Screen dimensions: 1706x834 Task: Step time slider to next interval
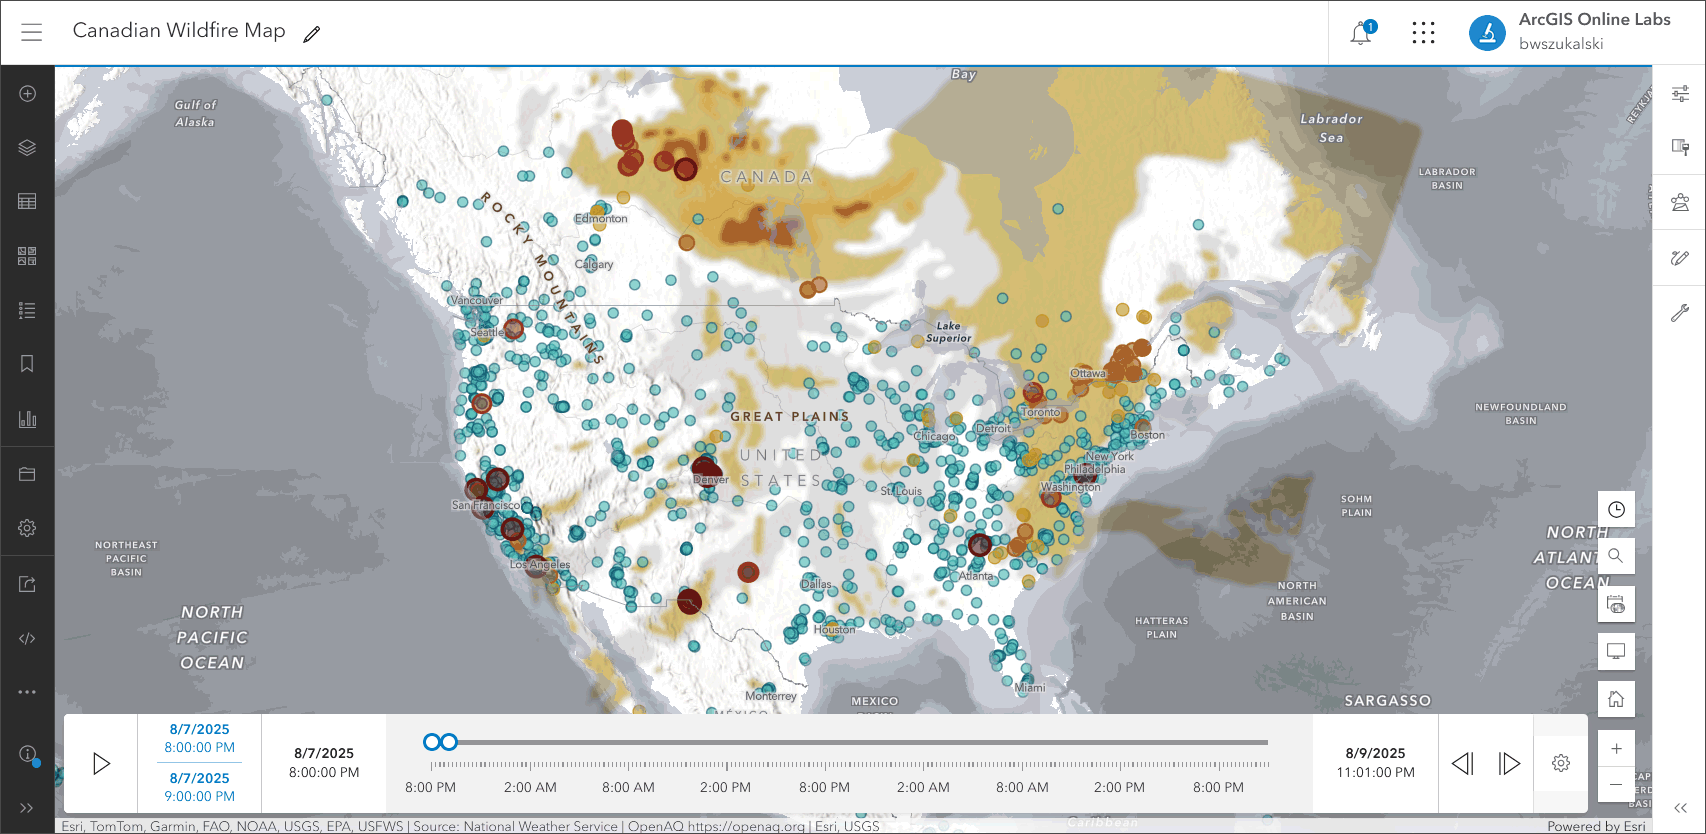click(x=1509, y=764)
